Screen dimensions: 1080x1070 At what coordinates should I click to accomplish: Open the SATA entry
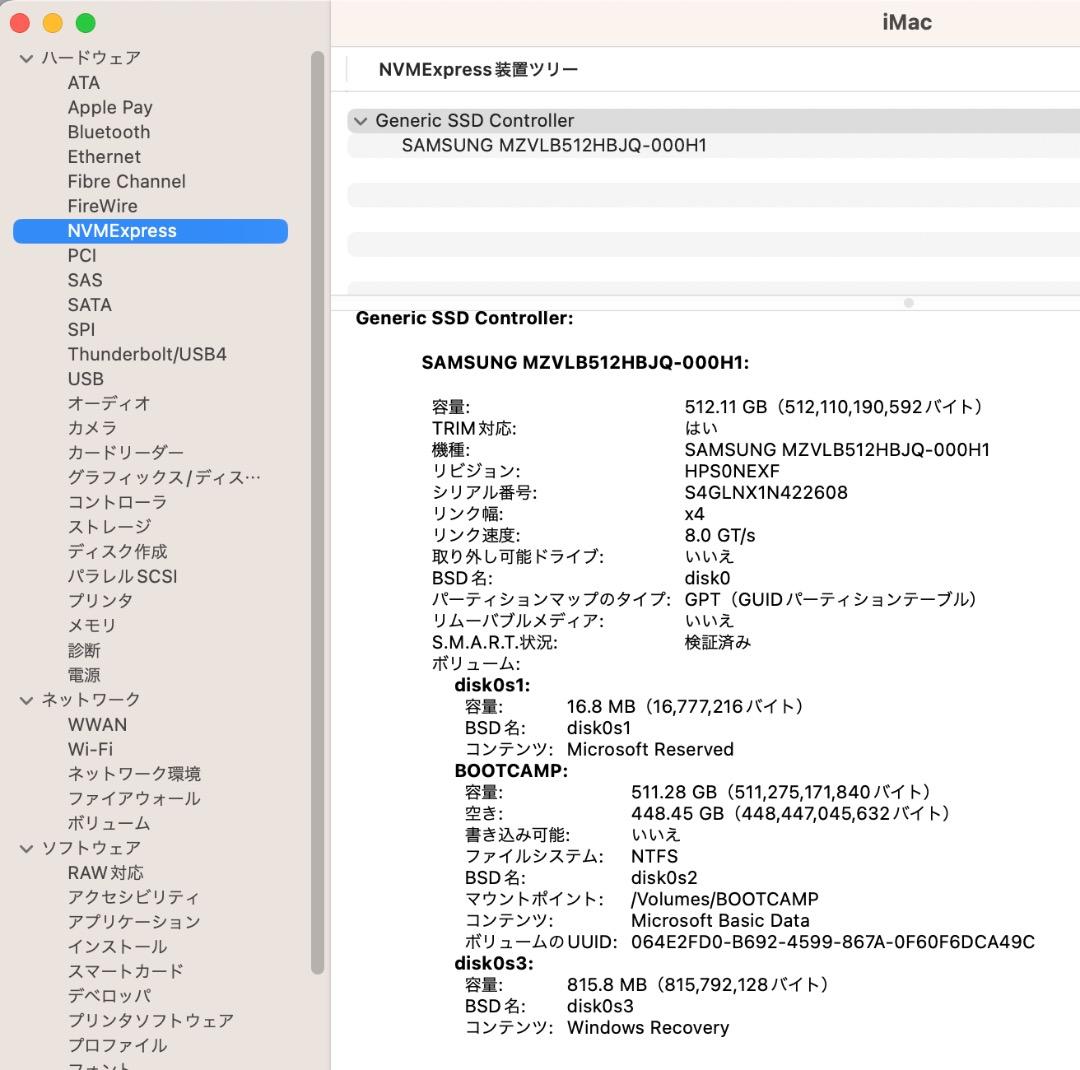coord(90,305)
